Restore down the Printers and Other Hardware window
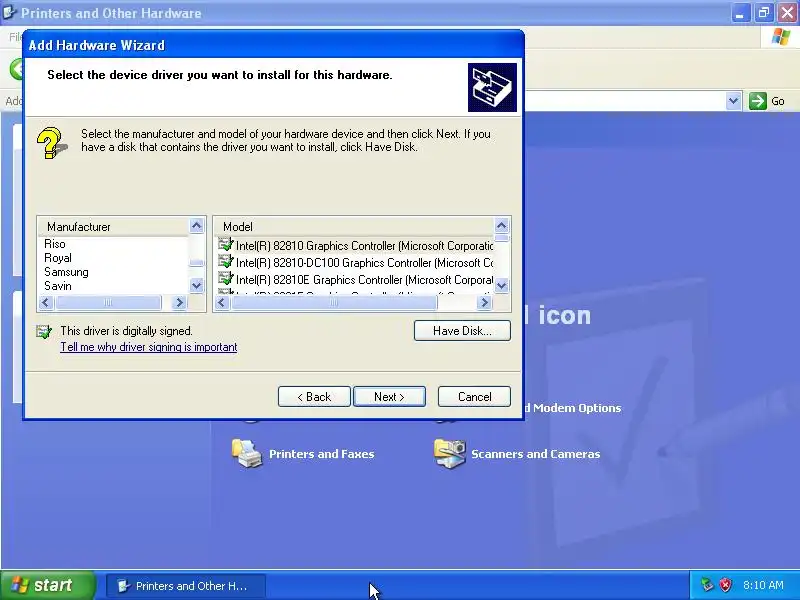This screenshot has width=800, height=600. tap(764, 13)
